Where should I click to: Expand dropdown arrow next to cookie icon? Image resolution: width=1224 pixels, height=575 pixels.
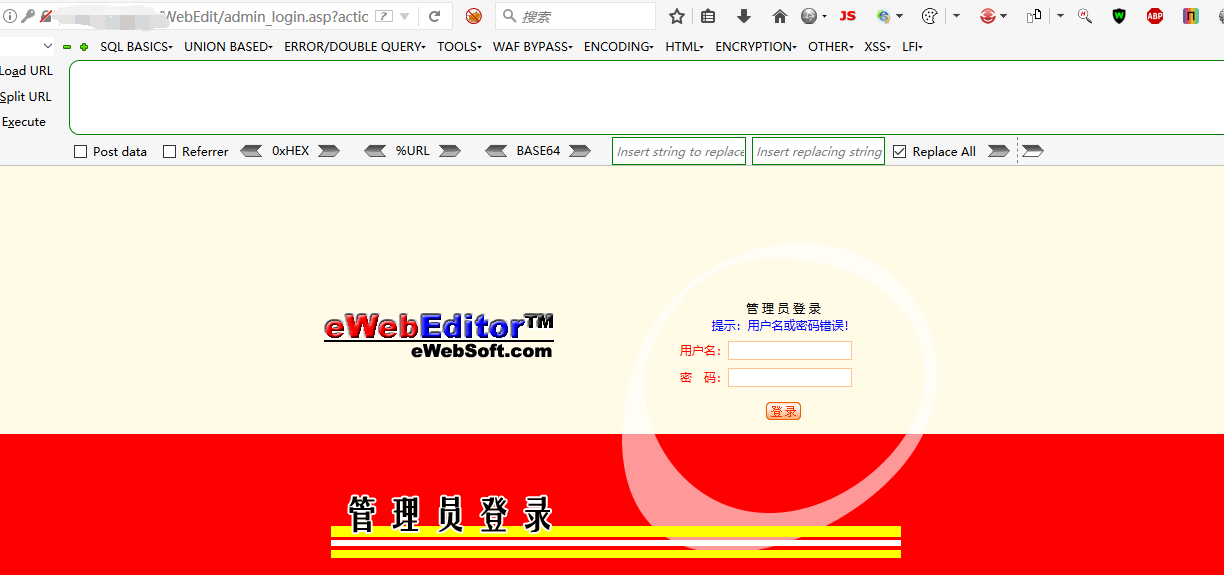point(956,16)
